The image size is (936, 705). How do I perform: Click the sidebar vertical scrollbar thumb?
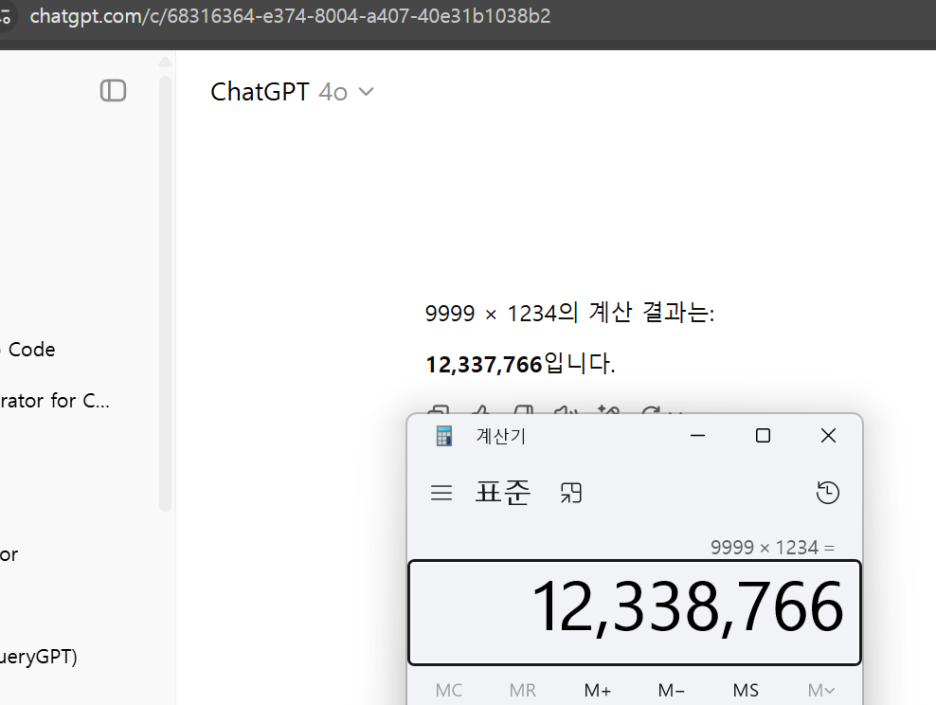165,293
